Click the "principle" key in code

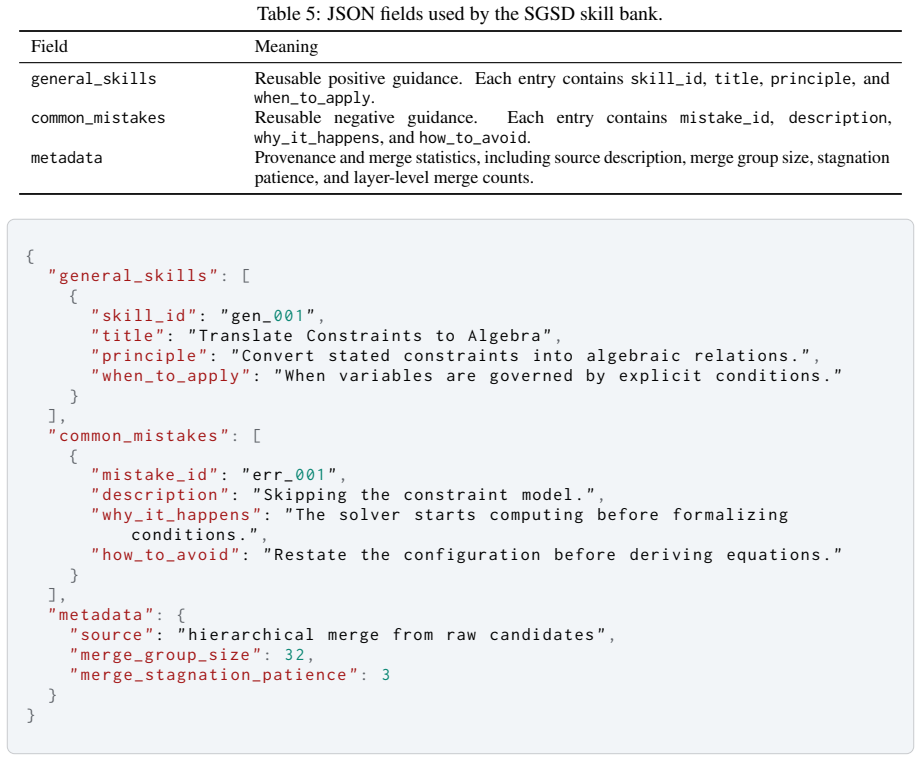pos(149,356)
